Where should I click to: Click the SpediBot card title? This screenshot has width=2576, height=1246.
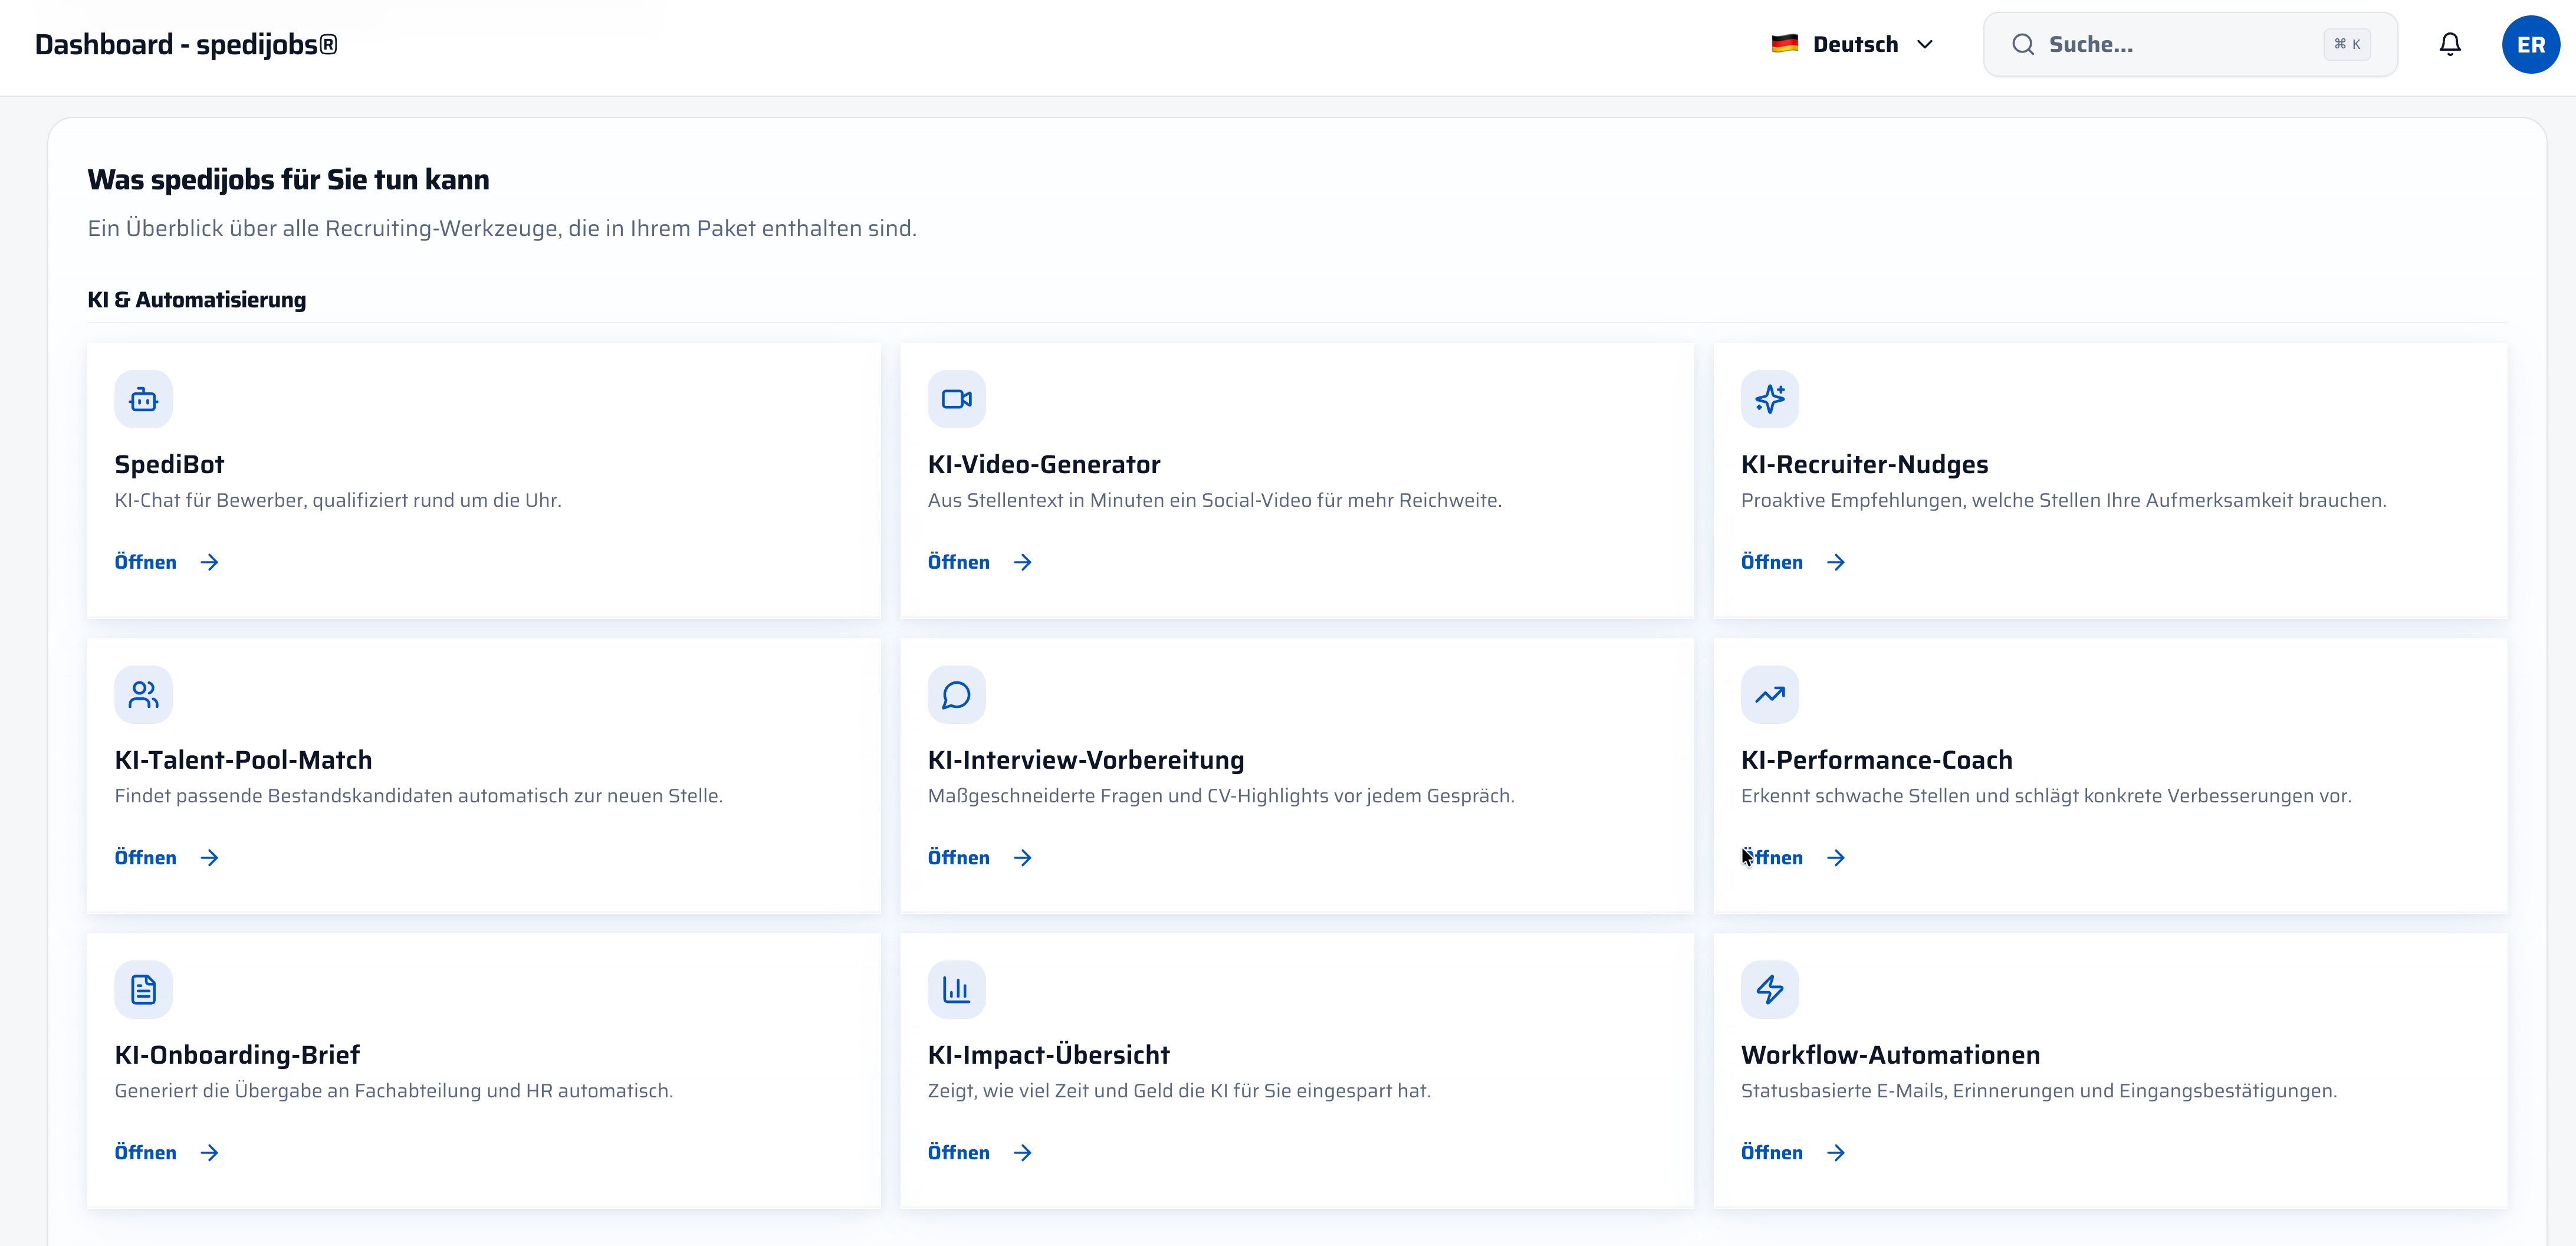tap(169, 464)
